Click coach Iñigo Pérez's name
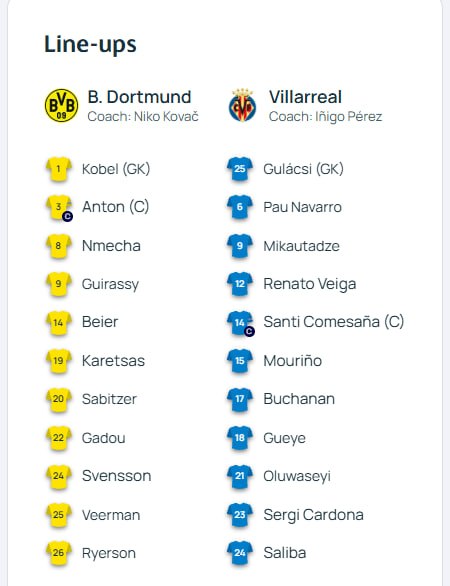 pos(348,117)
